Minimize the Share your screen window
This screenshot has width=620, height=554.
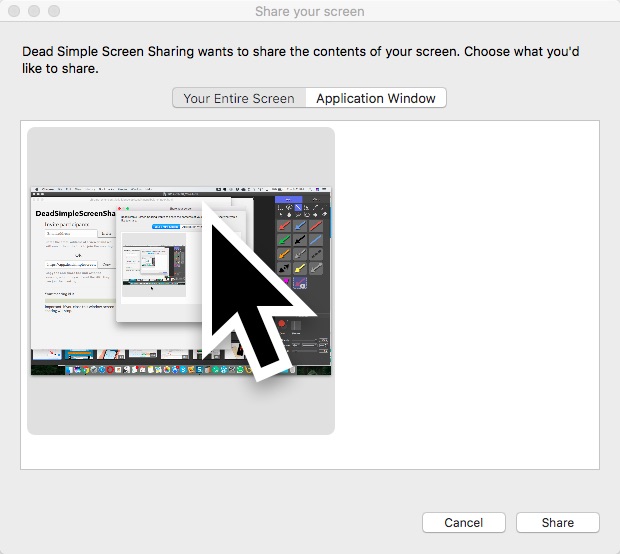(x=34, y=11)
